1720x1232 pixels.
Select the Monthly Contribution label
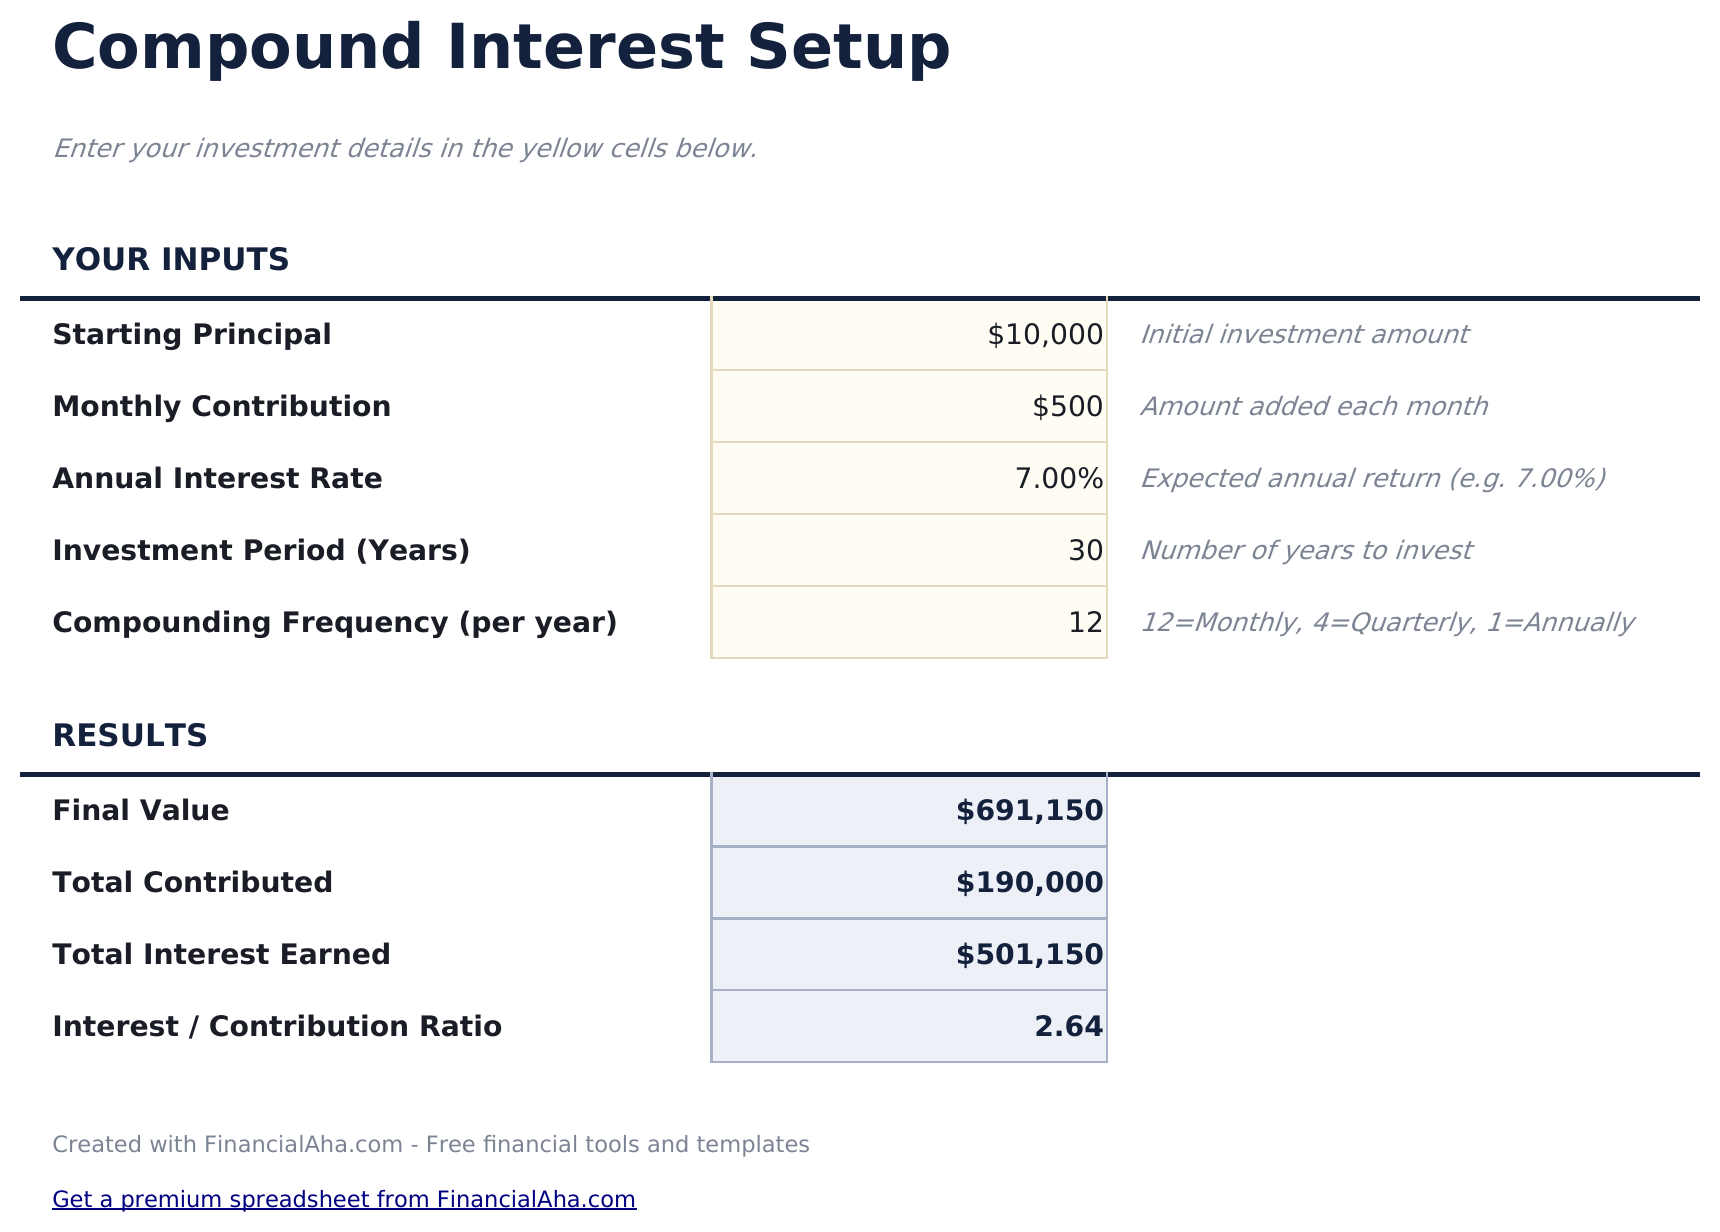pyautogui.click(x=221, y=407)
